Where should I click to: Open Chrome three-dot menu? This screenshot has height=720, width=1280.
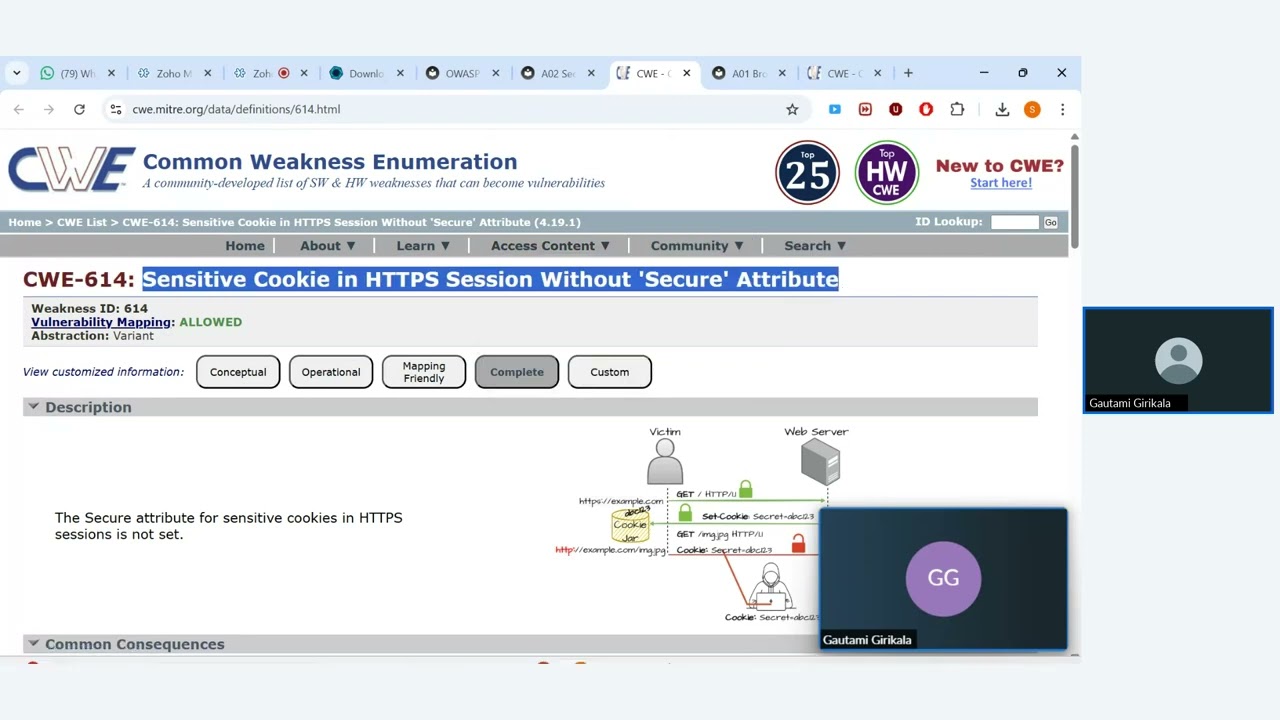(1062, 109)
